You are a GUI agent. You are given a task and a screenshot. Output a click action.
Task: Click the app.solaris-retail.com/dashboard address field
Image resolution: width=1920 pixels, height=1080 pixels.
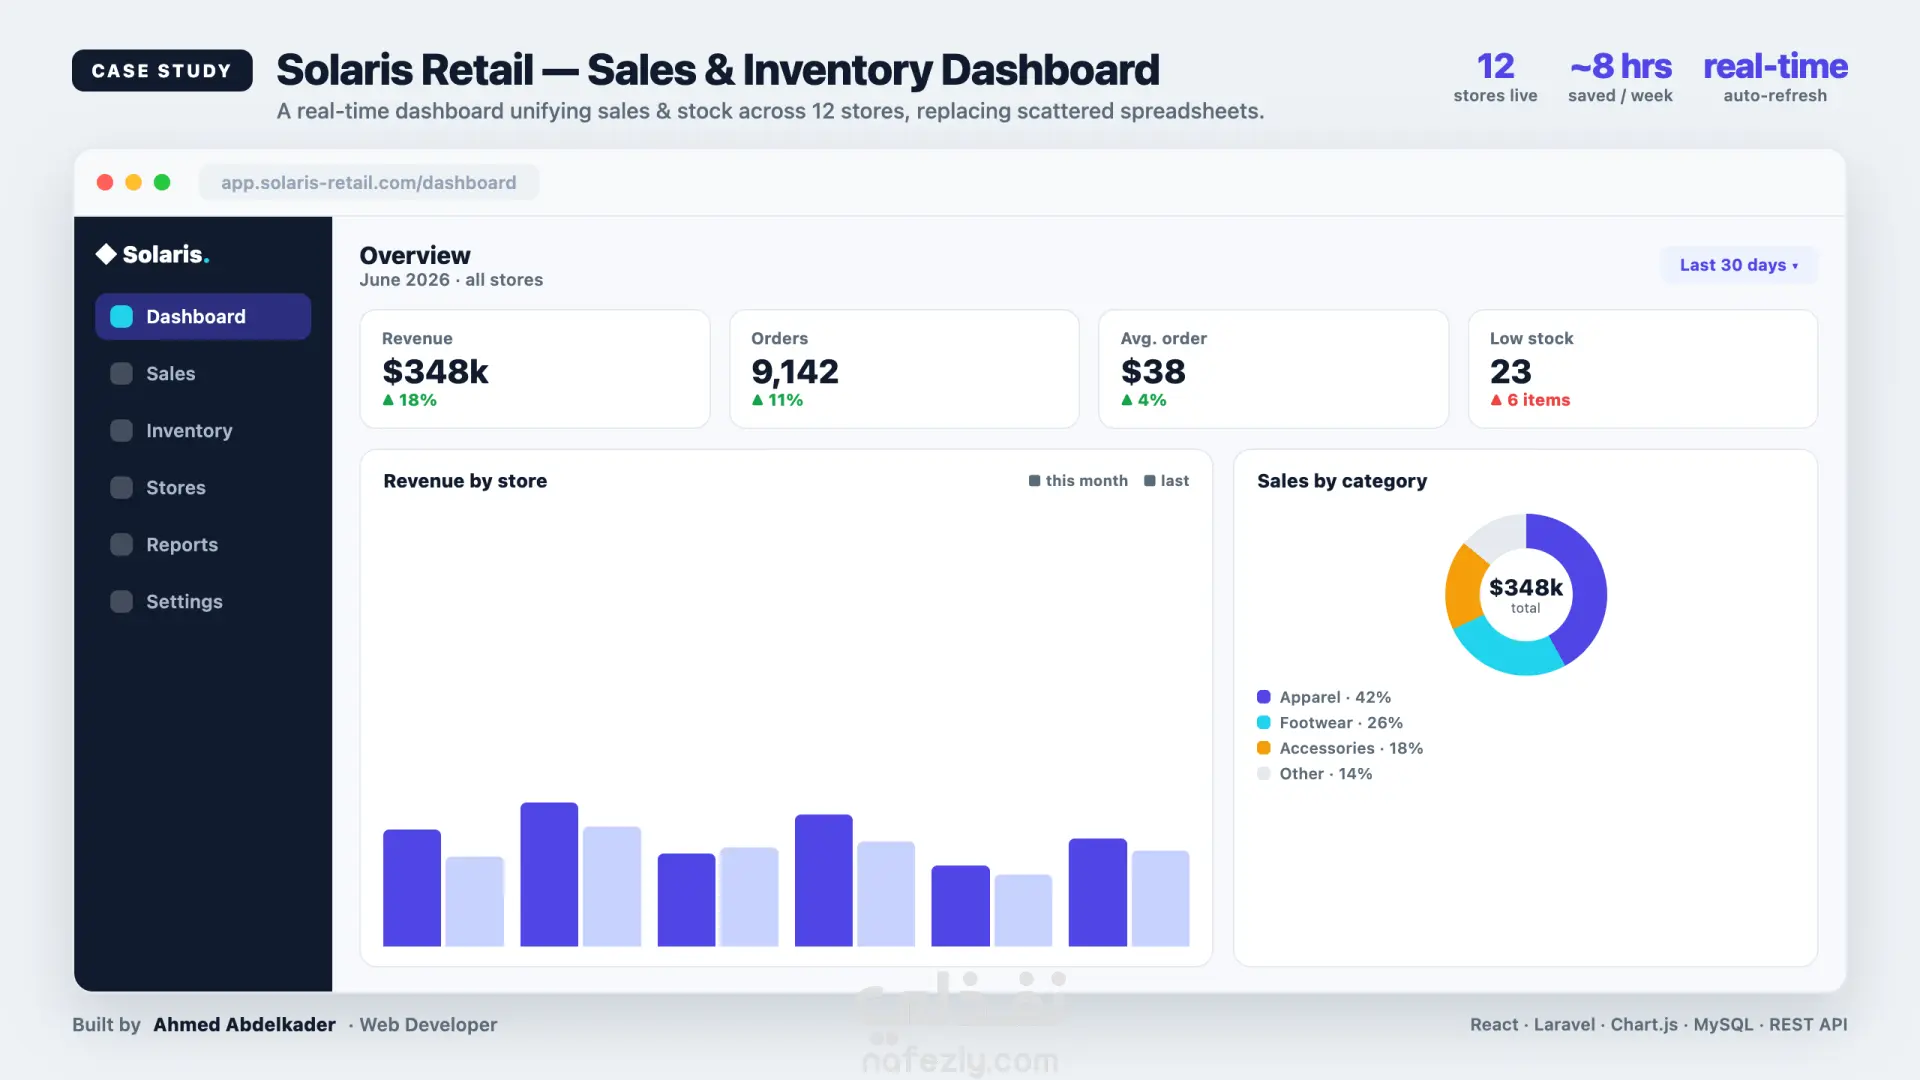click(x=369, y=182)
